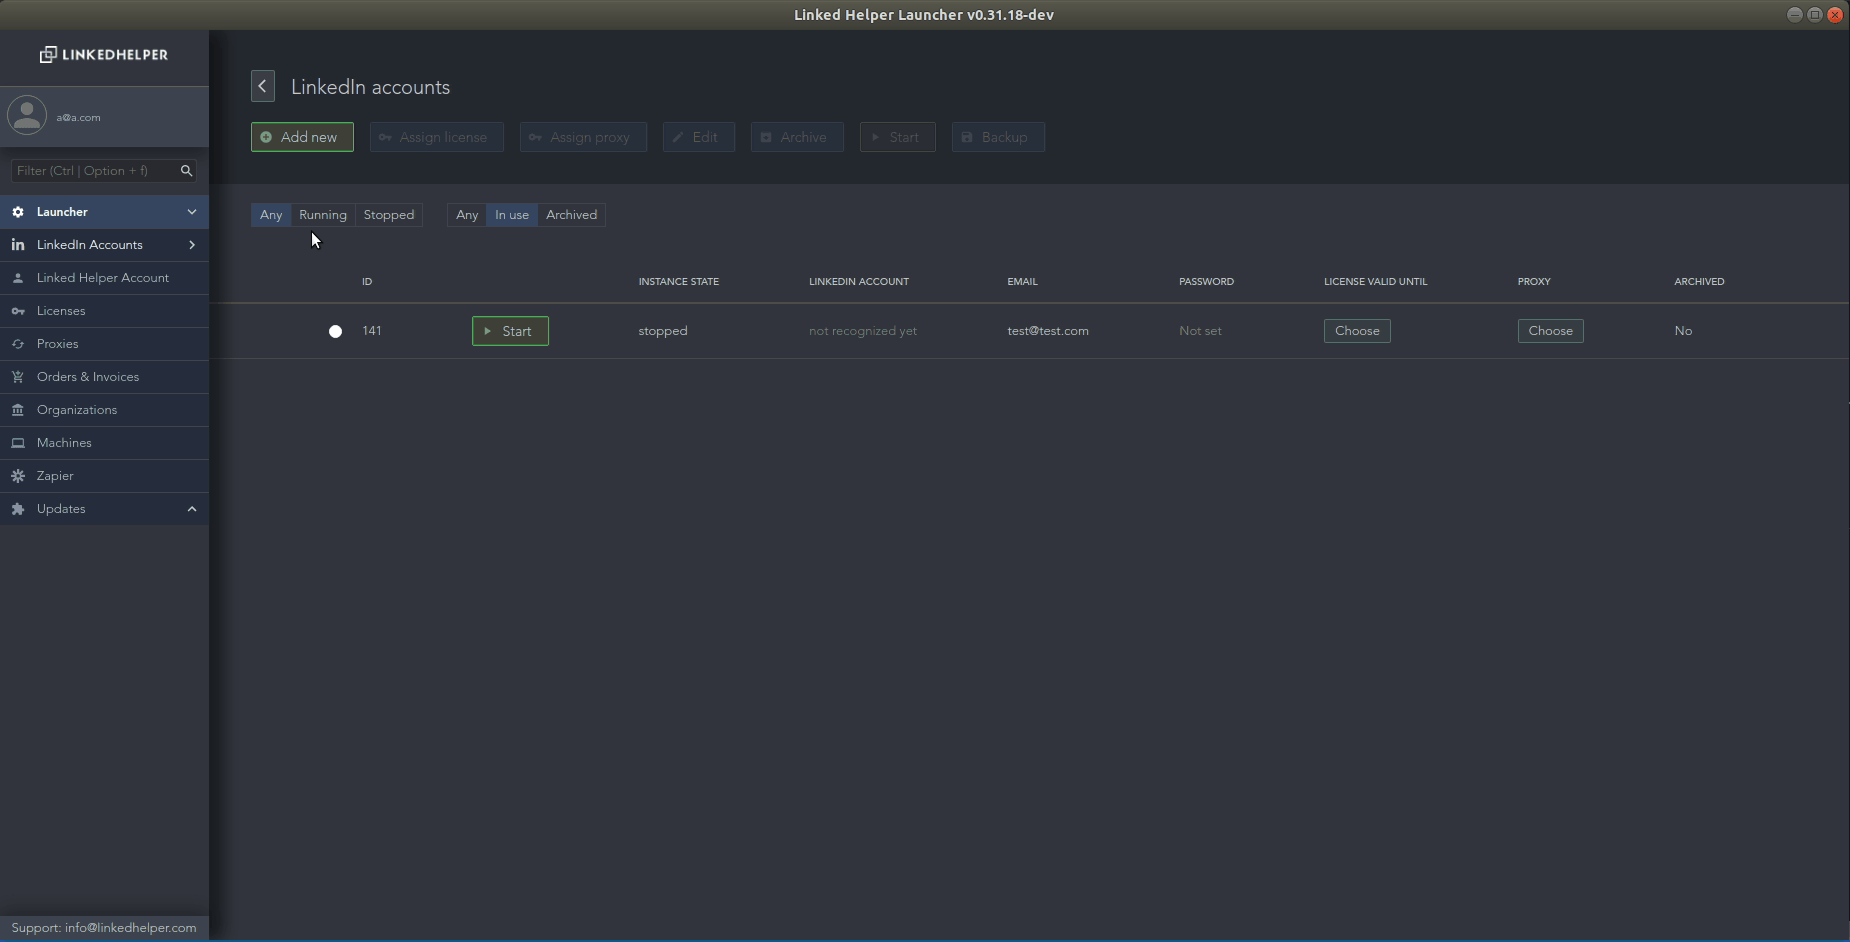Show only In use accounts
The height and width of the screenshot is (942, 1850).
pyautogui.click(x=512, y=215)
